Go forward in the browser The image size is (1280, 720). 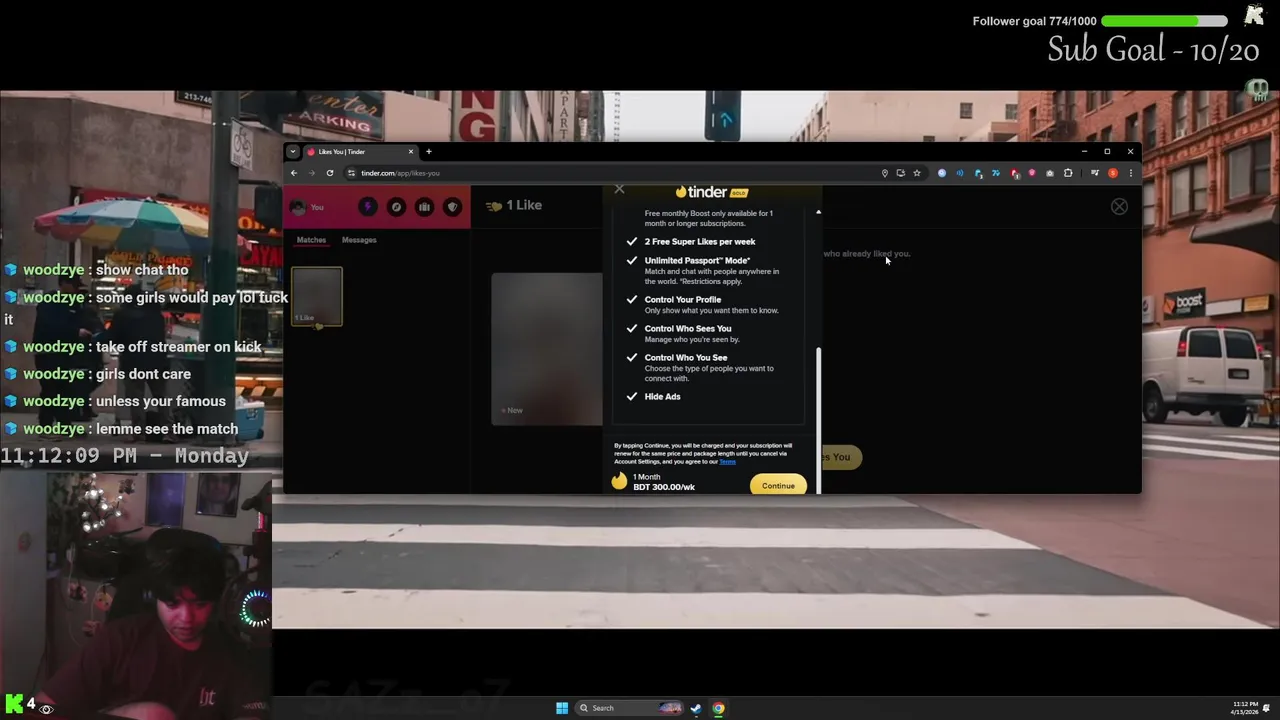312,173
